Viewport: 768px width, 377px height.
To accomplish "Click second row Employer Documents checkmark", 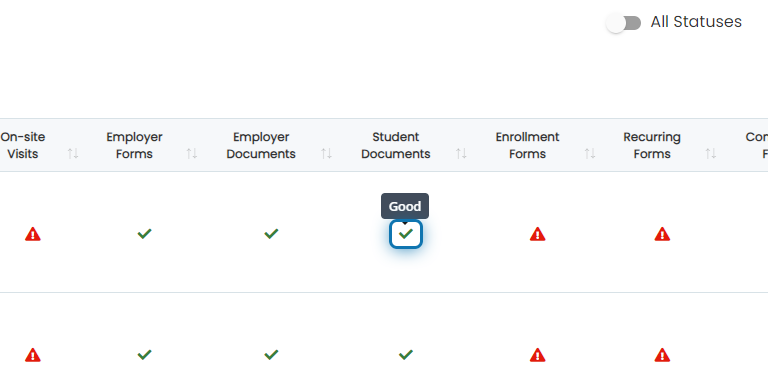I will [x=271, y=354].
